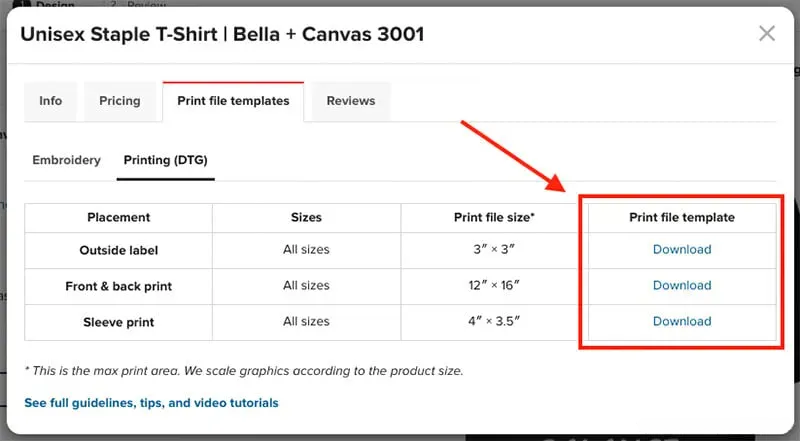Open the Info tab
The height and width of the screenshot is (441, 800).
tap(50, 101)
